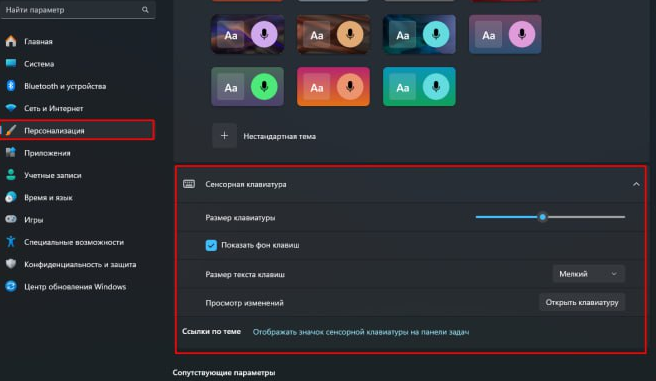Select the pink-orange gradient keyboard theme
The width and height of the screenshot is (656, 381).
tap(333, 87)
